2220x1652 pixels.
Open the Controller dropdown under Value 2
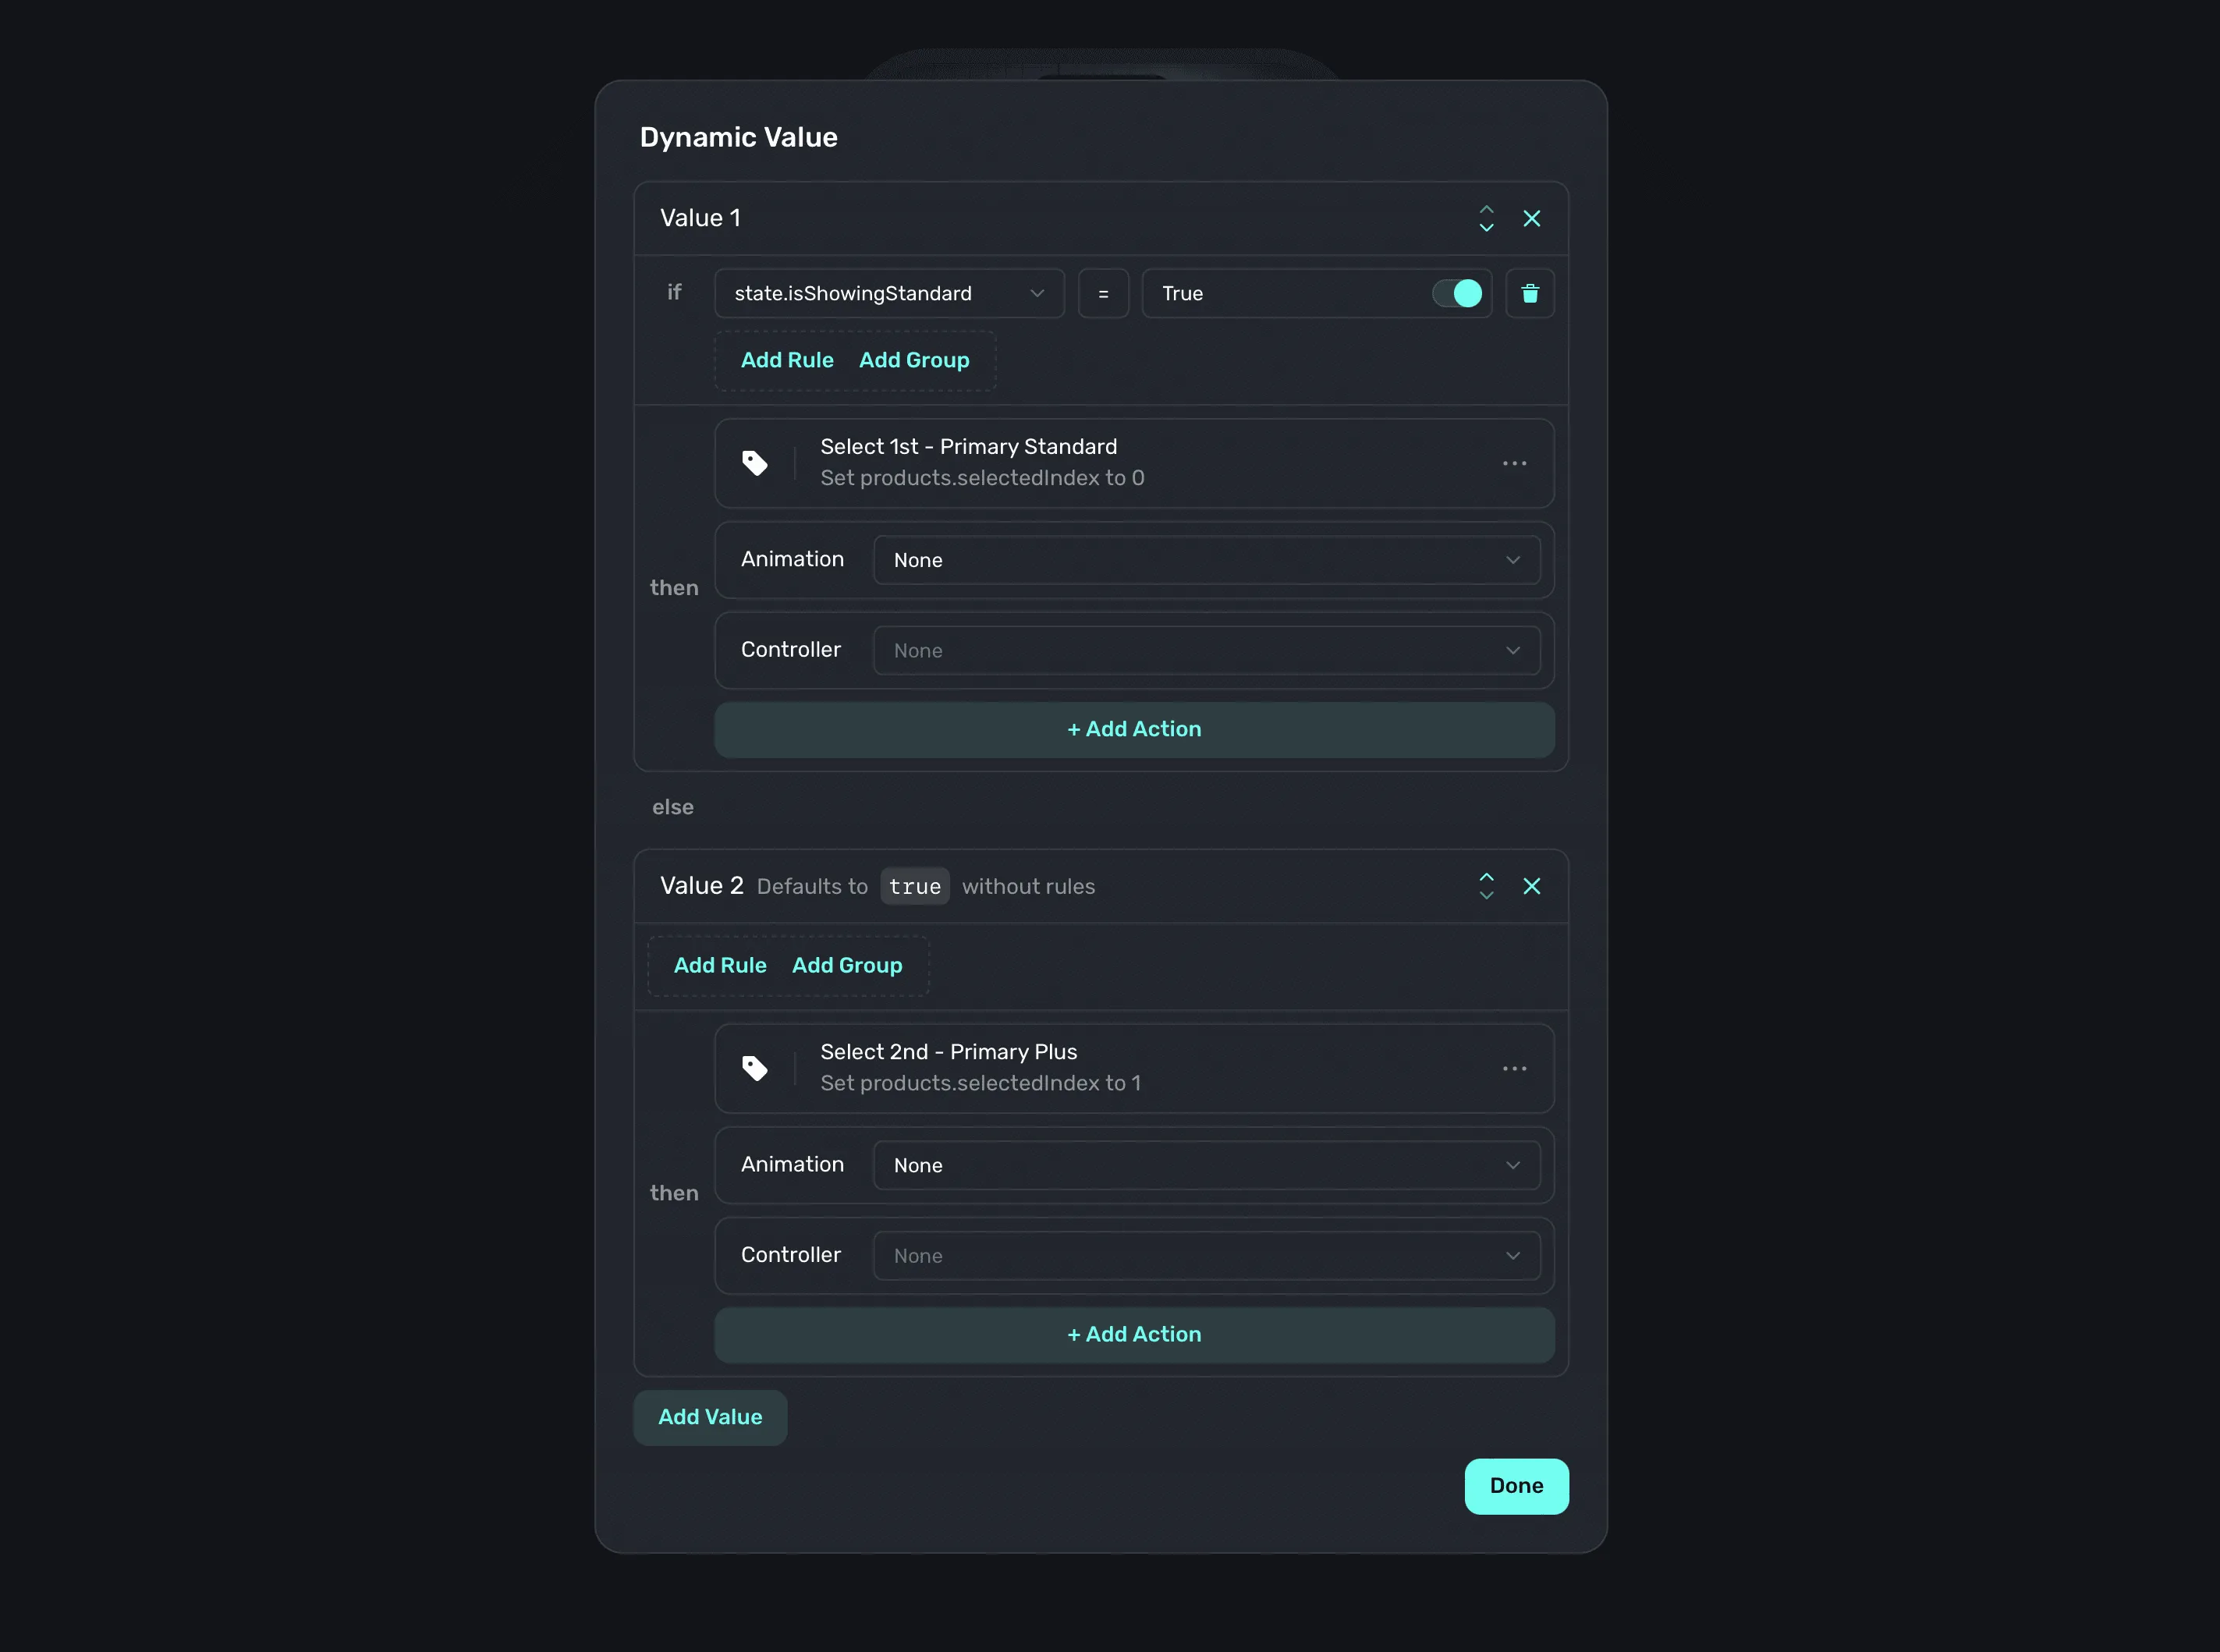[x=1206, y=1255]
